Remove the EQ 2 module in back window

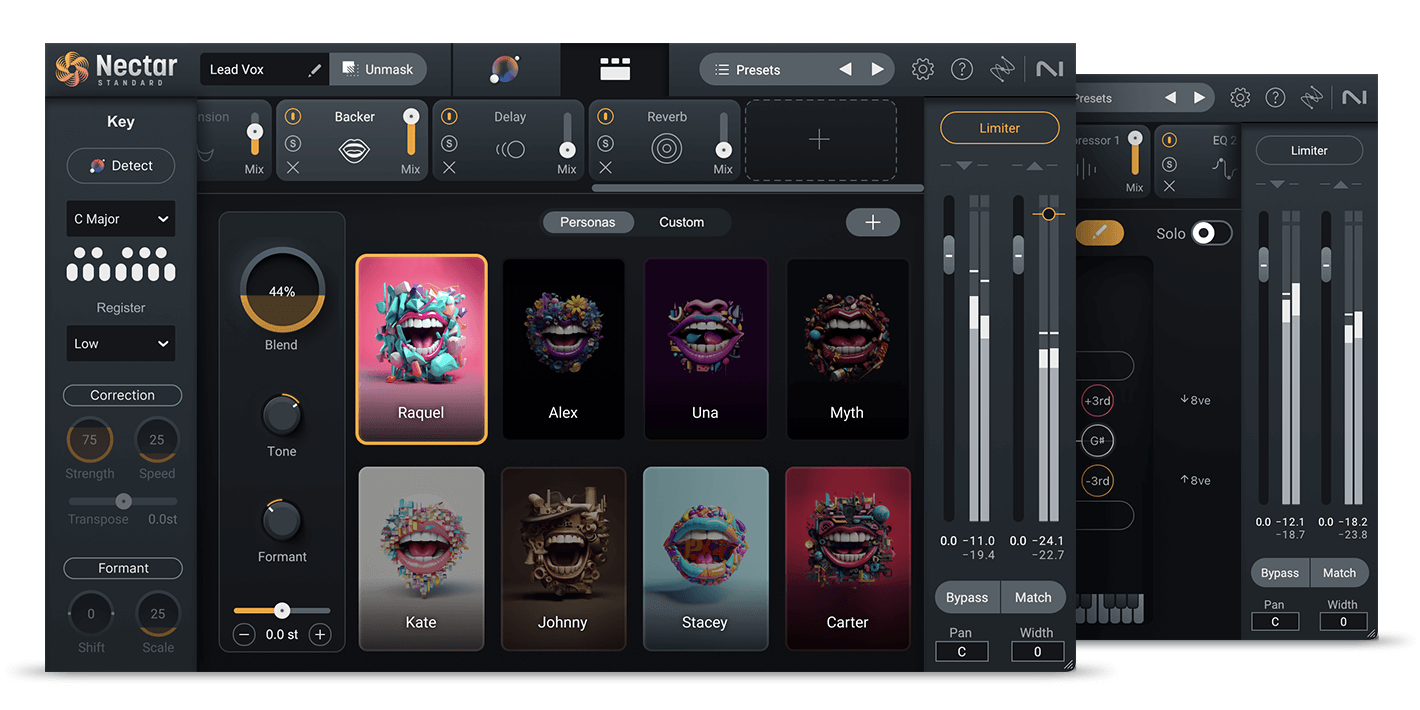coord(1169,186)
